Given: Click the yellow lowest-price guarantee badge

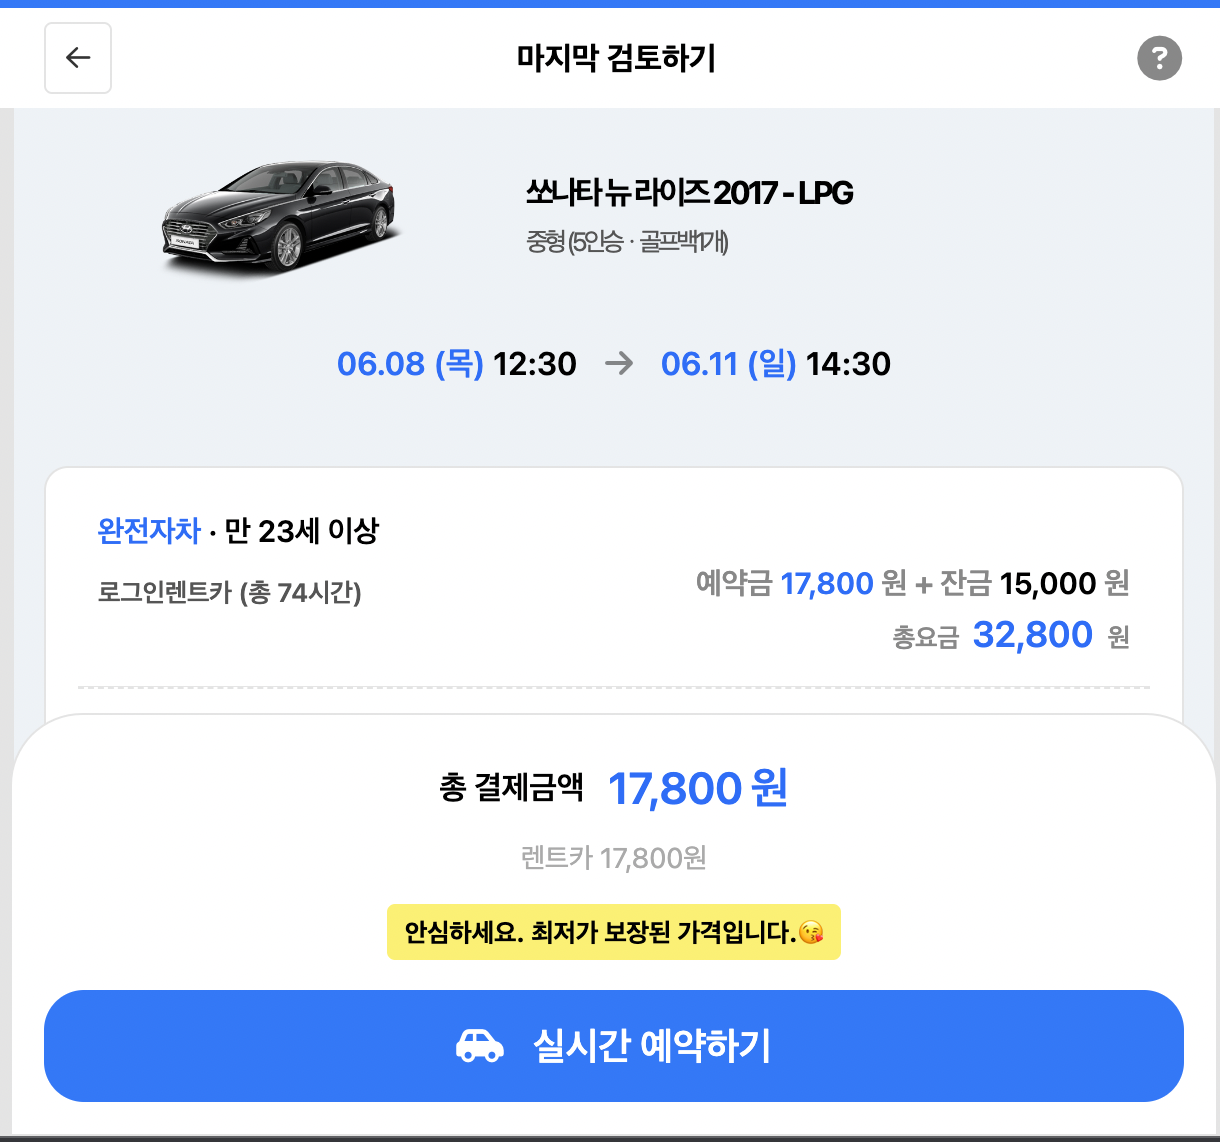Looking at the screenshot, I should [613, 931].
